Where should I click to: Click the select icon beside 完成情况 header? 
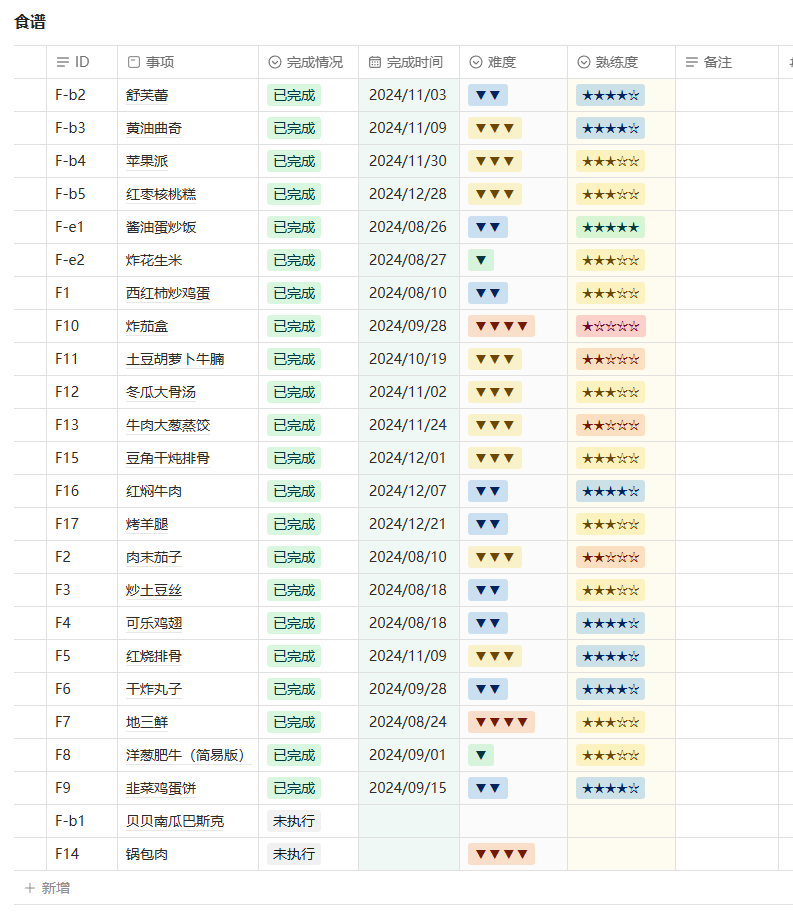pyautogui.click(x=275, y=62)
